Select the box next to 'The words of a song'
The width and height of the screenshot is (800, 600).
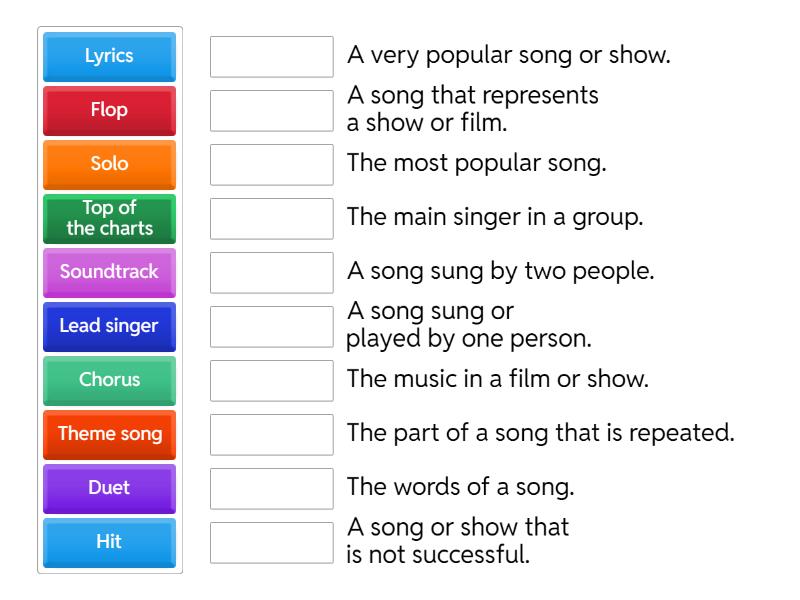(x=271, y=488)
